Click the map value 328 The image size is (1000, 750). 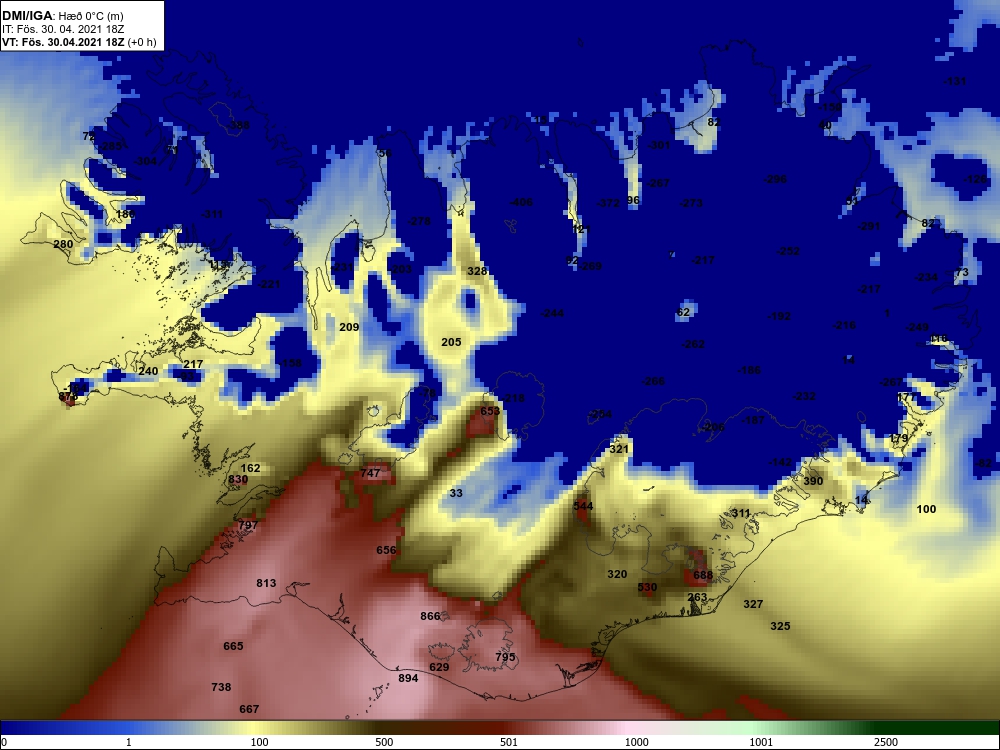point(477,271)
